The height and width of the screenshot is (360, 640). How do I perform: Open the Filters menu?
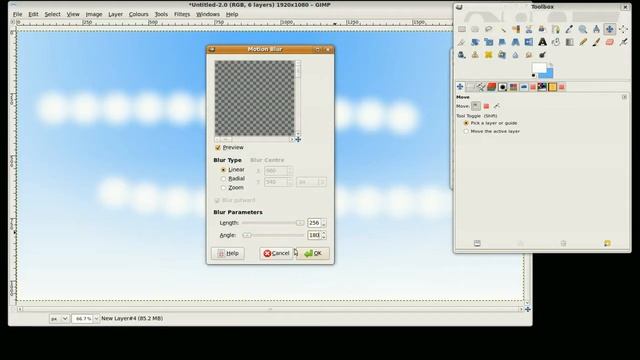click(x=182, y=14)
